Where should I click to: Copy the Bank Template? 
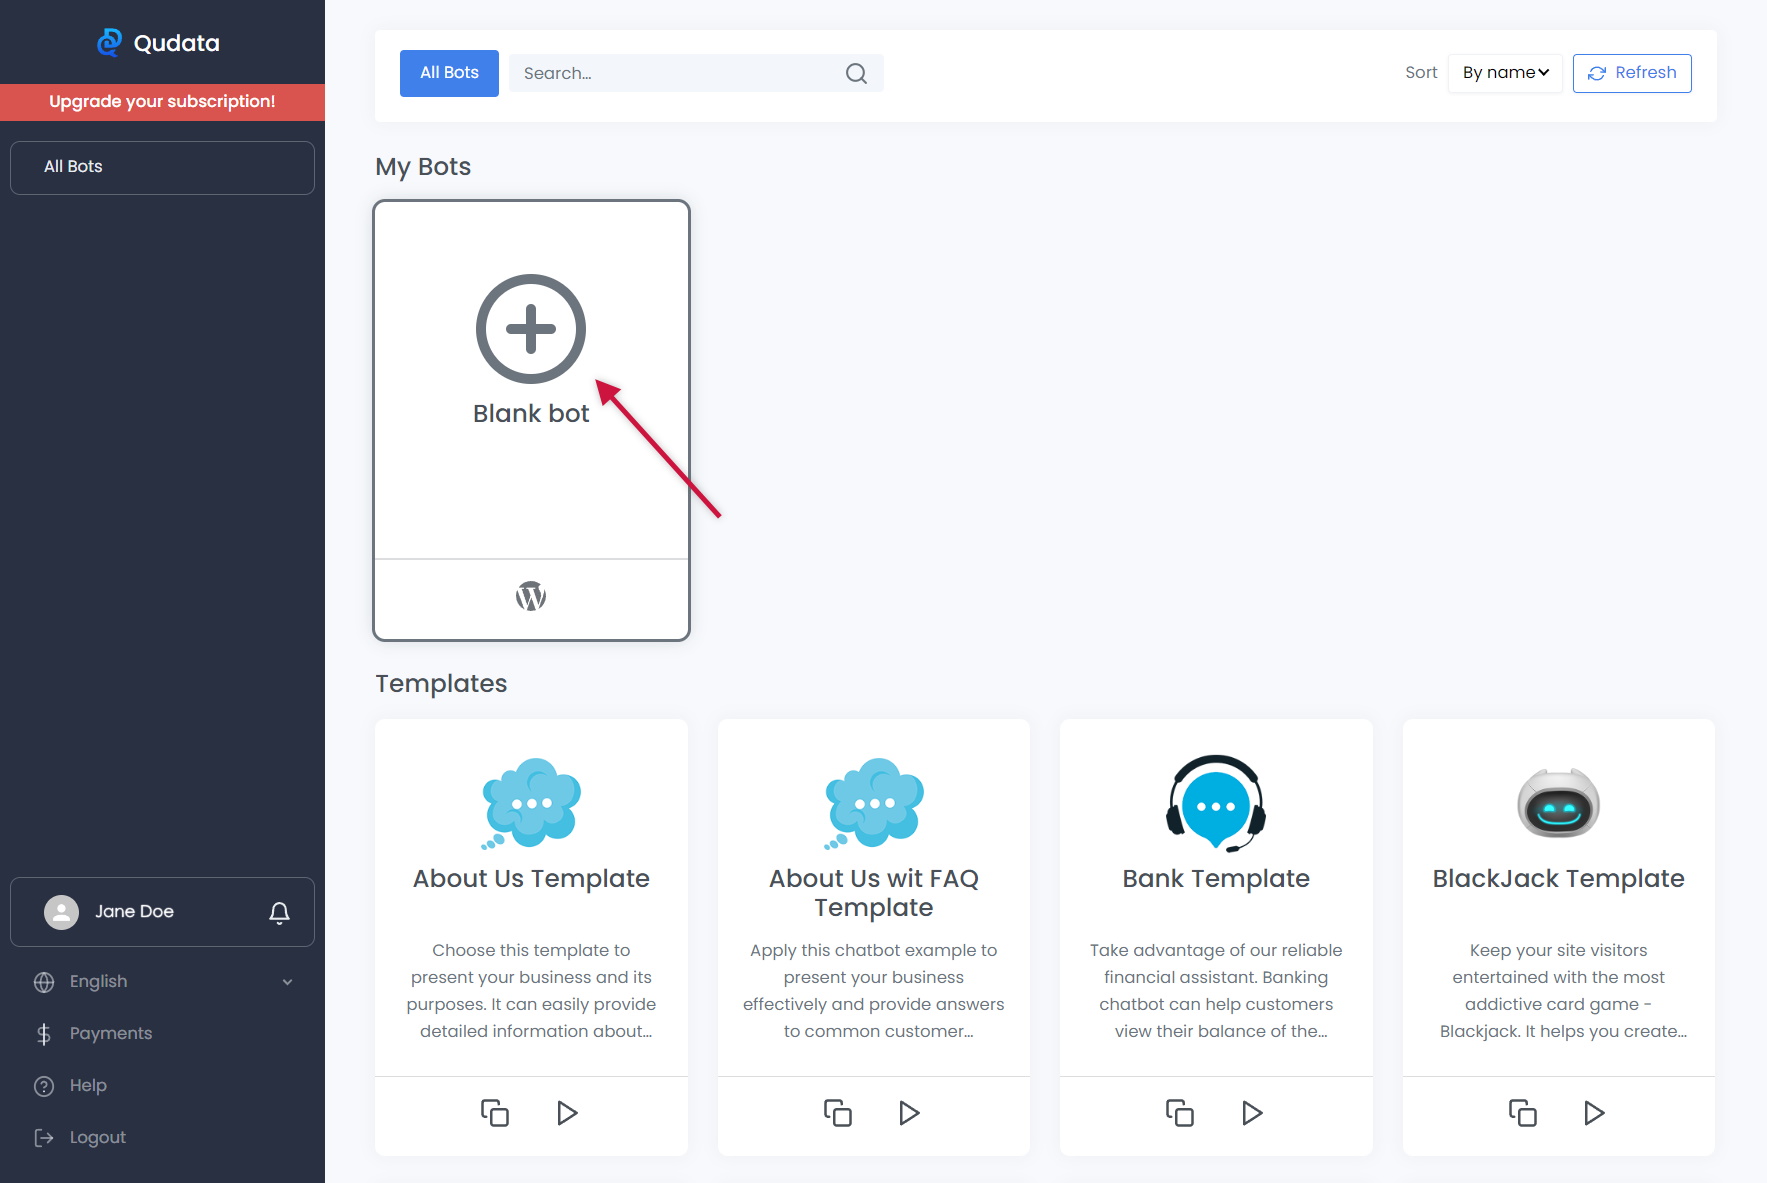1180,1113
